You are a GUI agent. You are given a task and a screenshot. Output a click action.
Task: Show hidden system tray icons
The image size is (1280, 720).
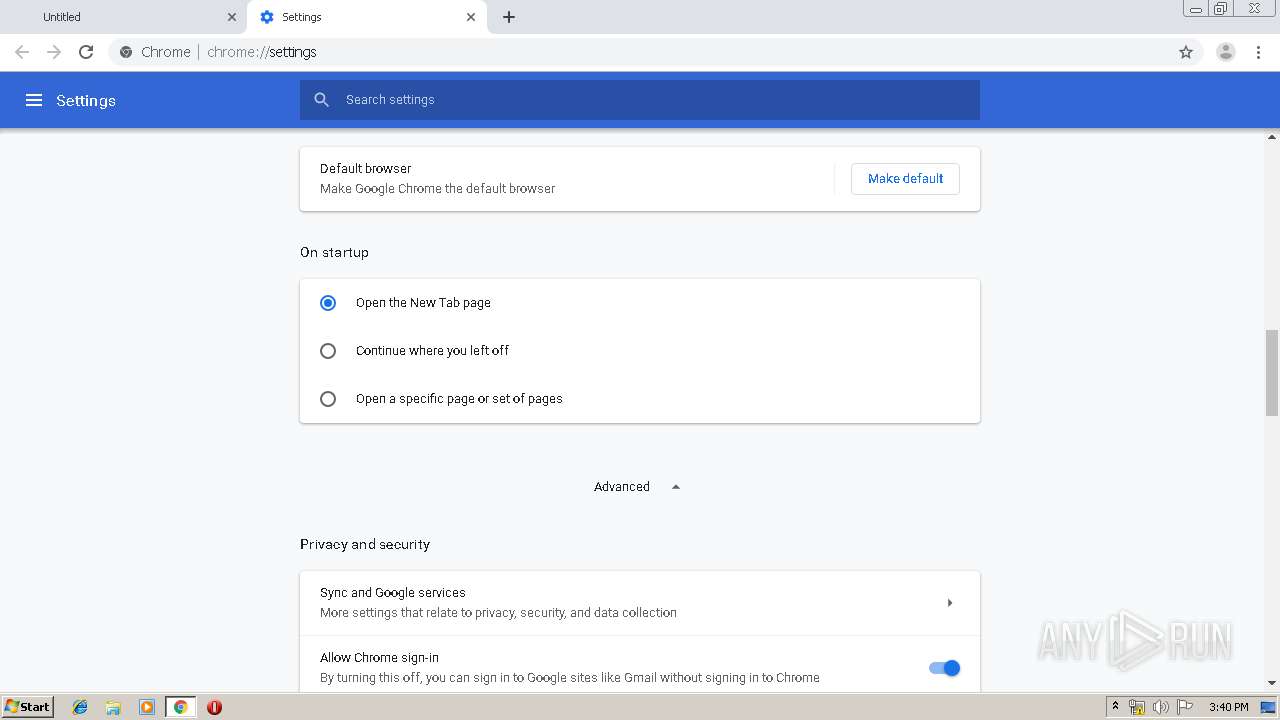1116,707
